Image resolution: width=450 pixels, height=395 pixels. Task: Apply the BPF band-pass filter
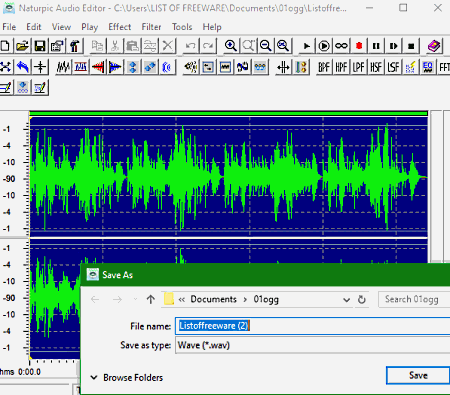[x=324, y=67]
